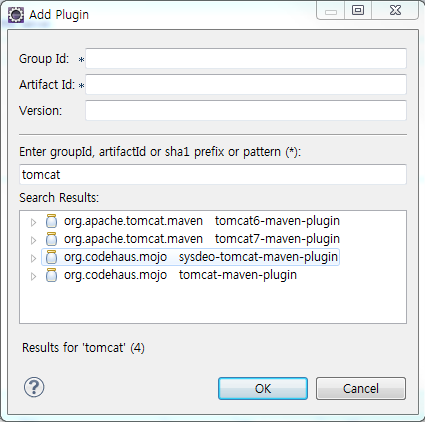
Task: Click the search pattern field containing tomcat
Action: tap(213, 174)
